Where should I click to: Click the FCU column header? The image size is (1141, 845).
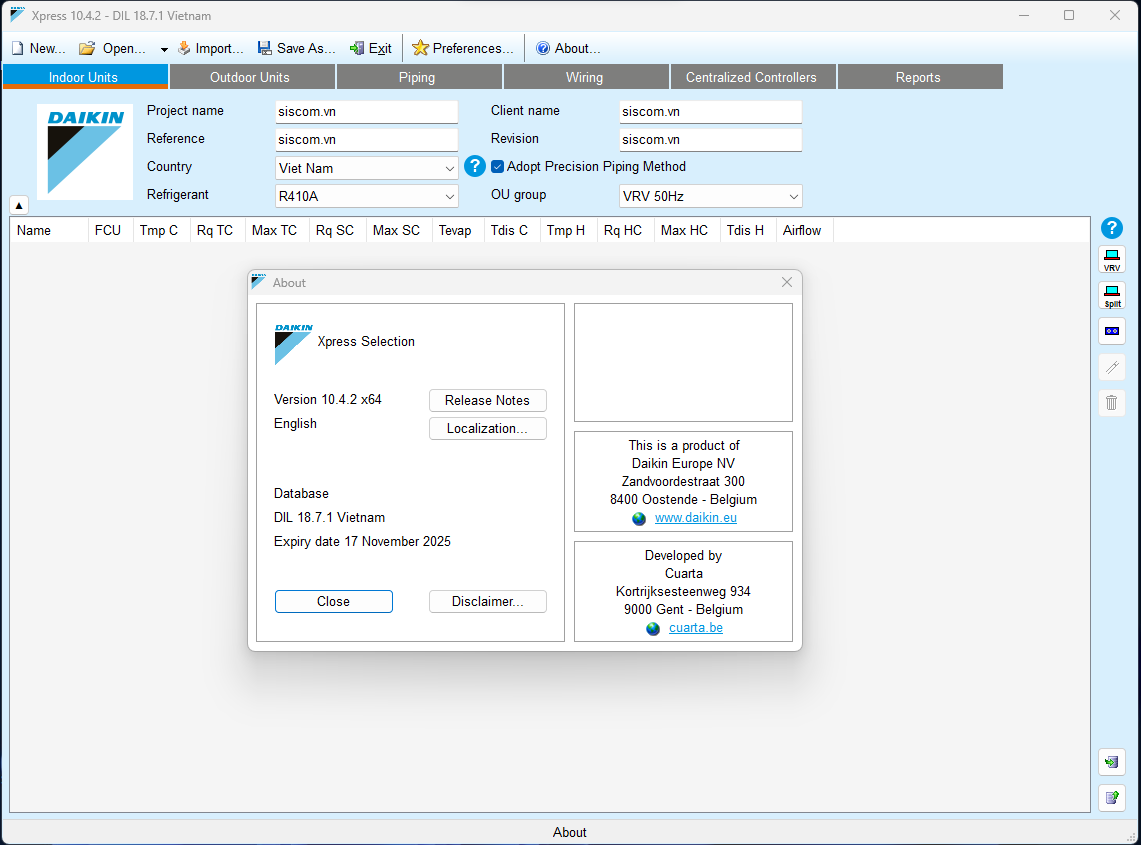coord(110,230)
